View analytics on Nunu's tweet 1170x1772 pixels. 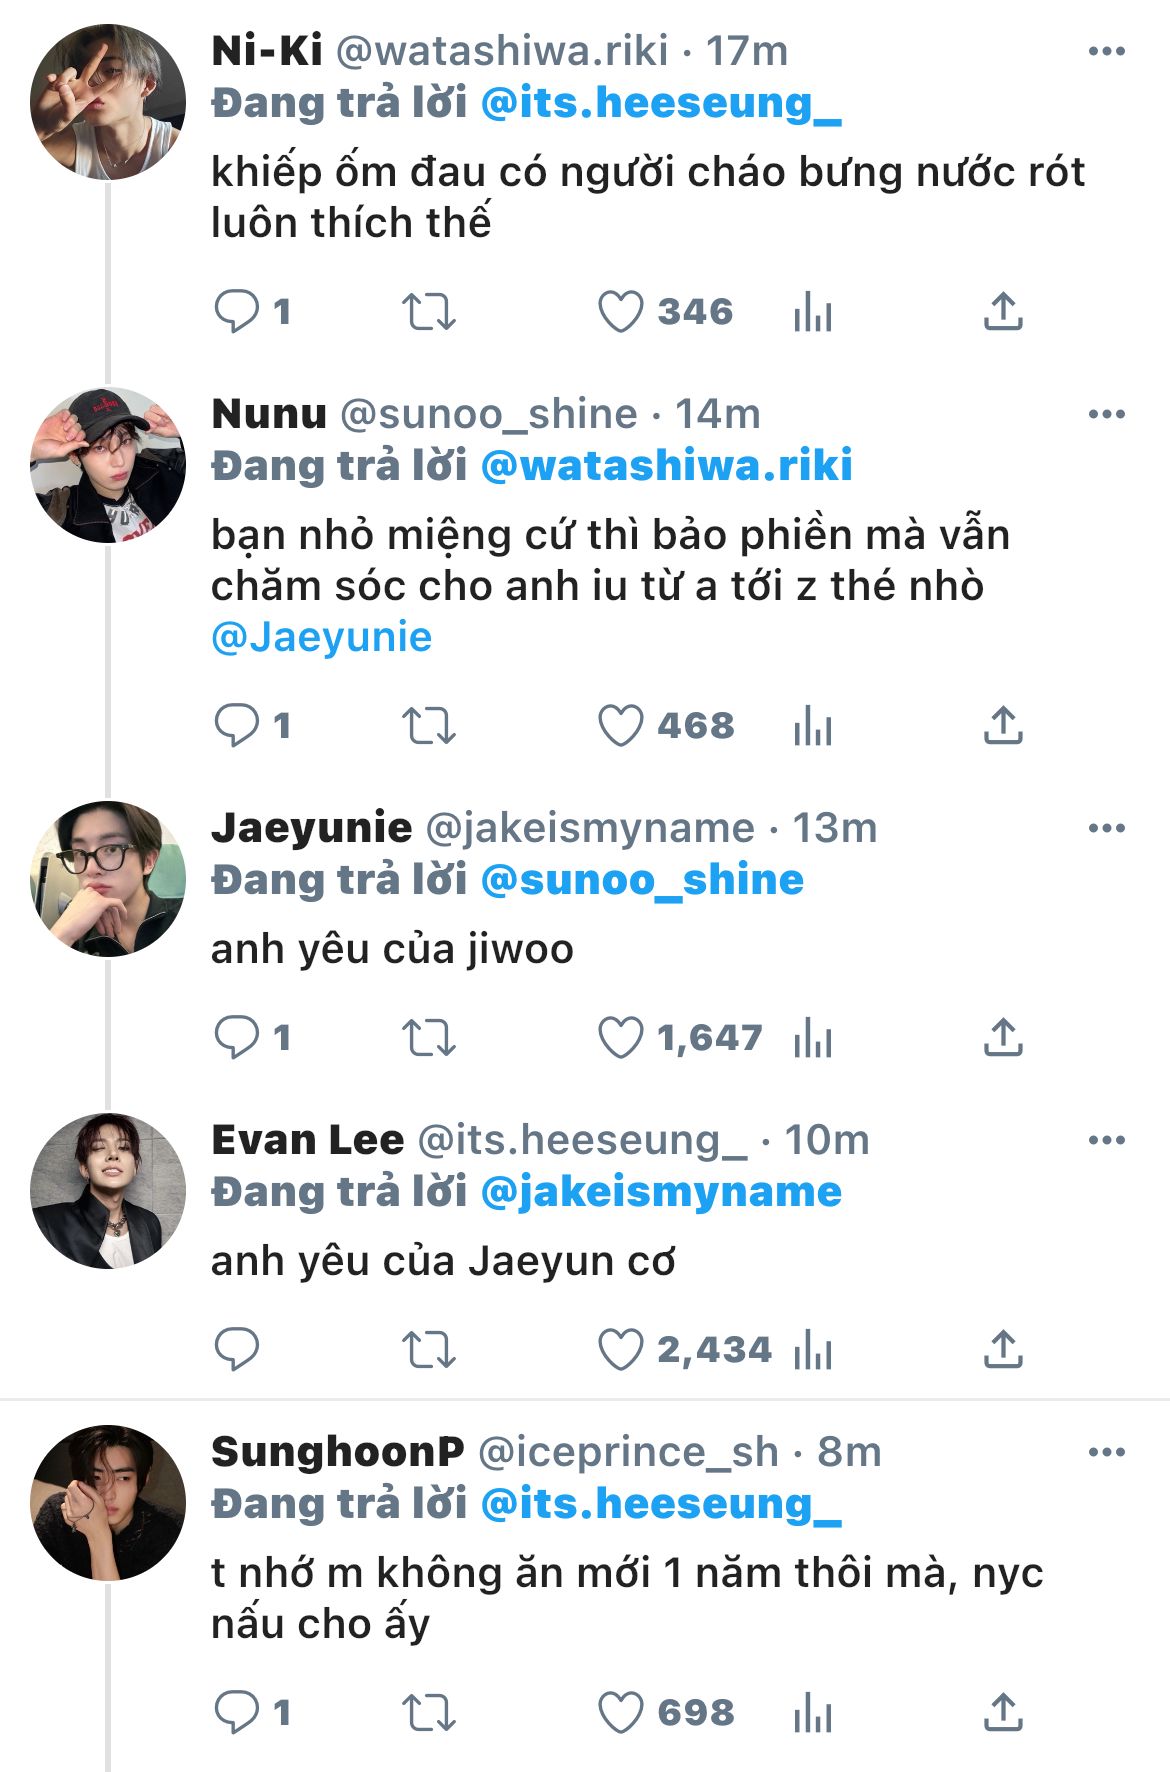(x=812, y=725)
